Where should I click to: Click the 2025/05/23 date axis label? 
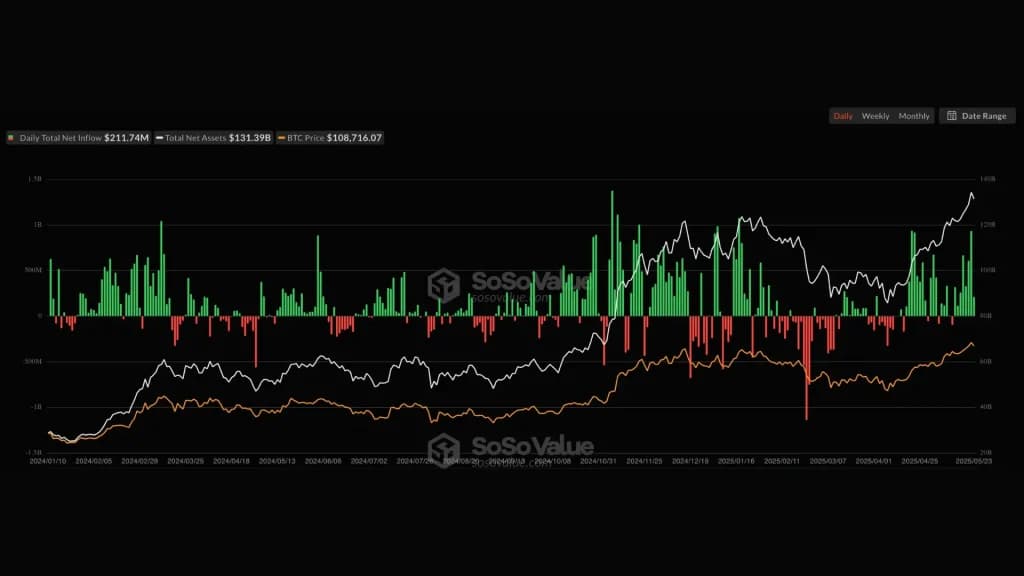point(974,461)
